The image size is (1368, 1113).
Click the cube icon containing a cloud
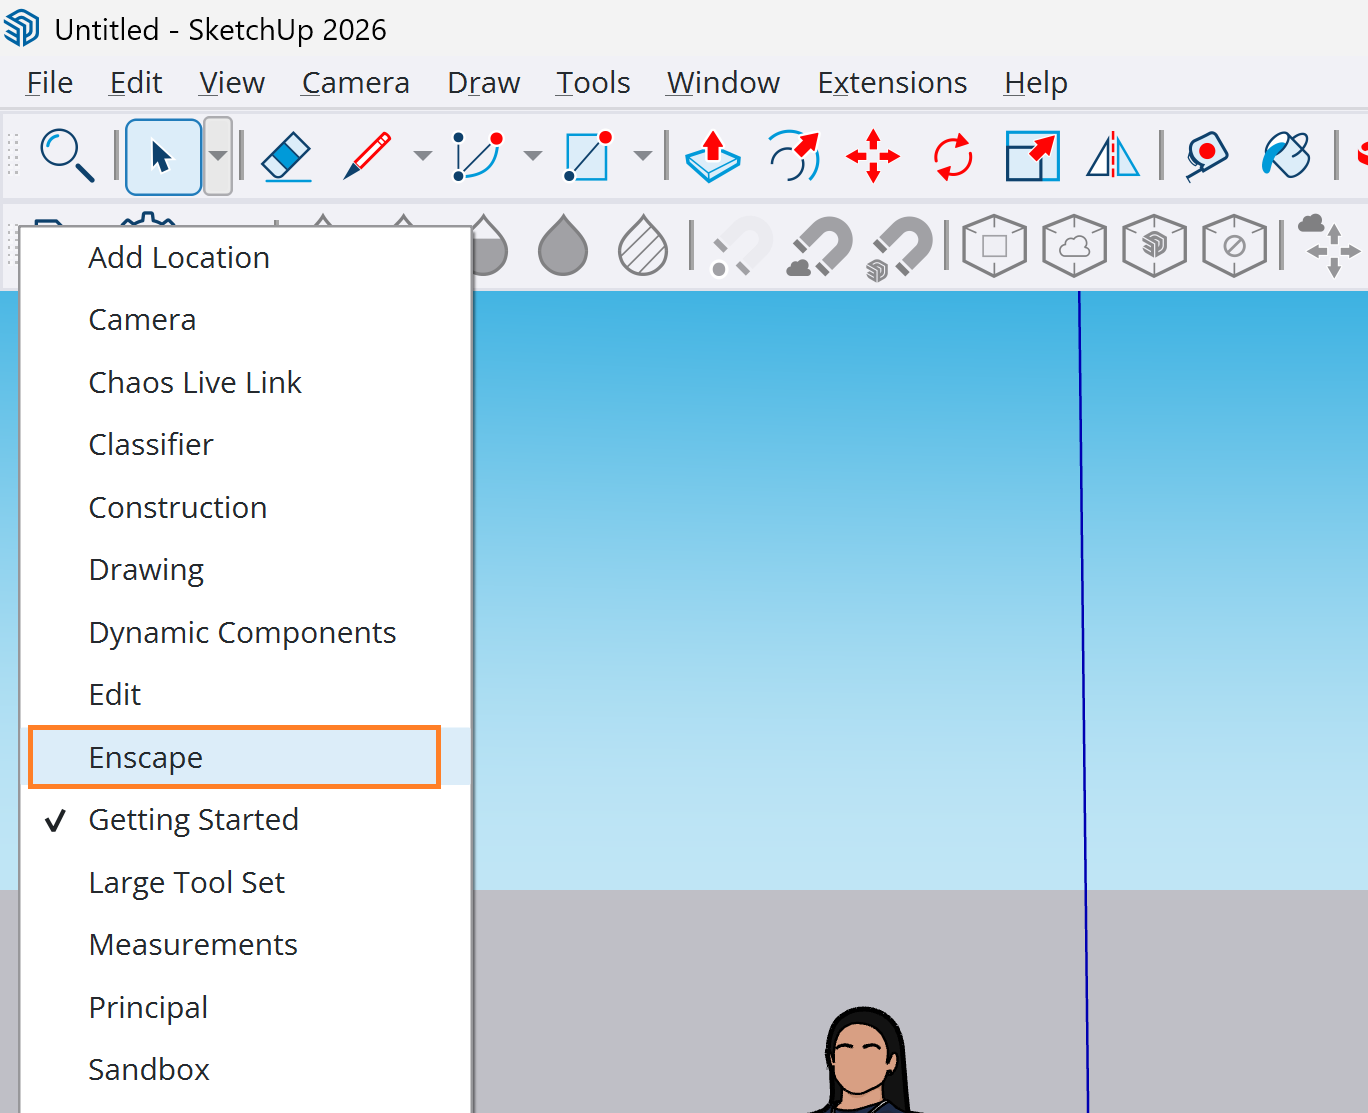(x=1074, y=245)
